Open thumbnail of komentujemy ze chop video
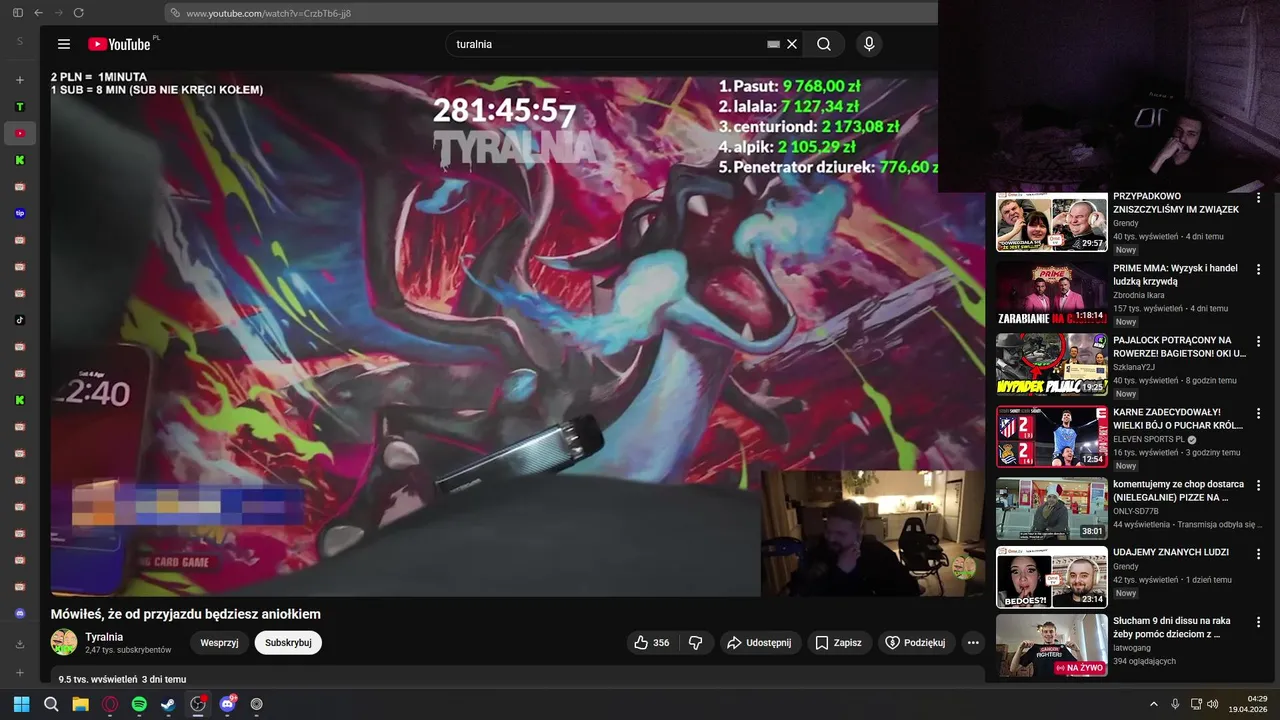 pos(1051,509)
